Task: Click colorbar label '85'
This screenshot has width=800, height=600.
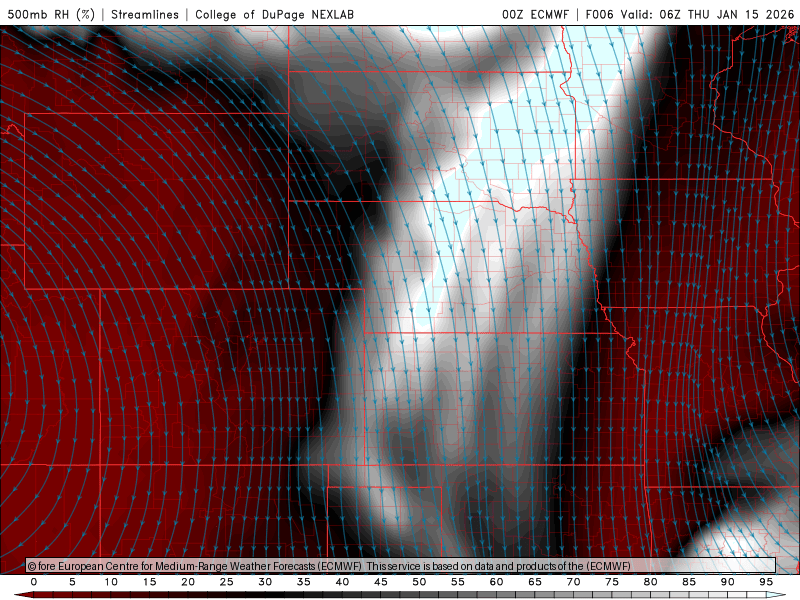Action: point(689,582)
